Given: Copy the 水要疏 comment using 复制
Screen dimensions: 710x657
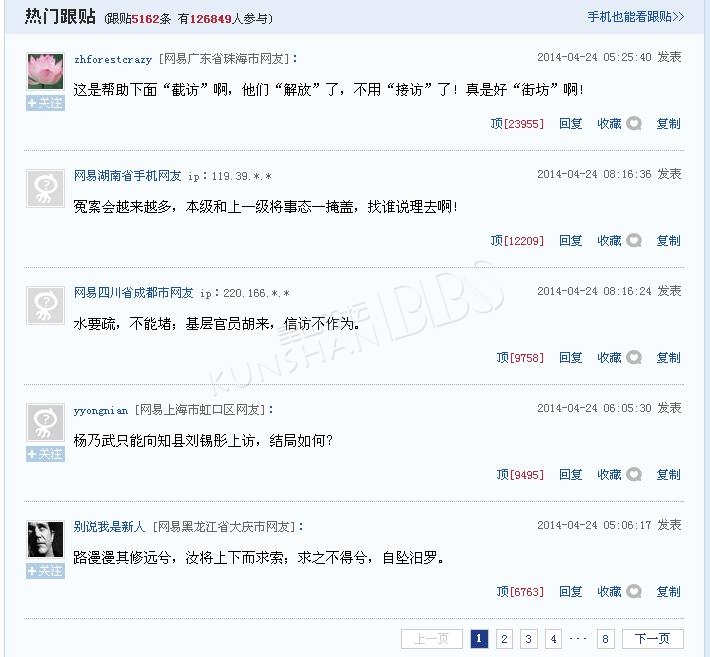Looking at the screenshot, I should (x=668, y=358).
